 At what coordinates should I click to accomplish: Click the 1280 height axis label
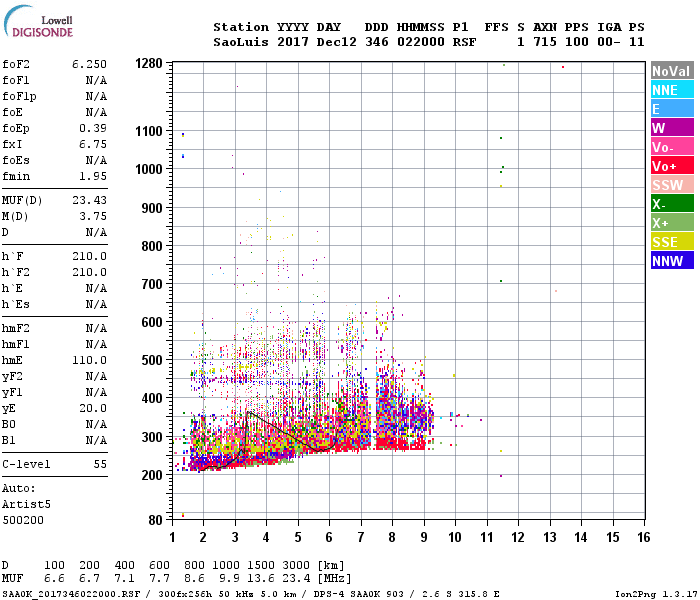point(149,63)
